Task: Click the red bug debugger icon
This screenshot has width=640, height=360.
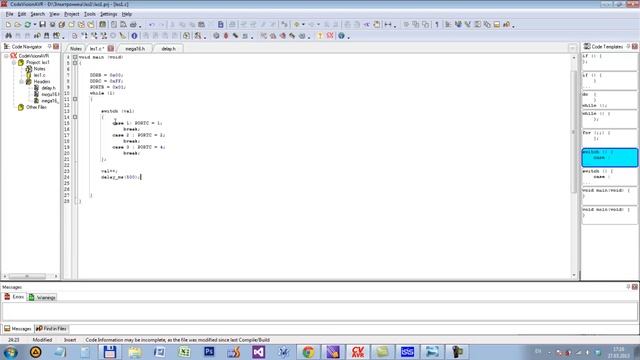Action: click(226, 36)
